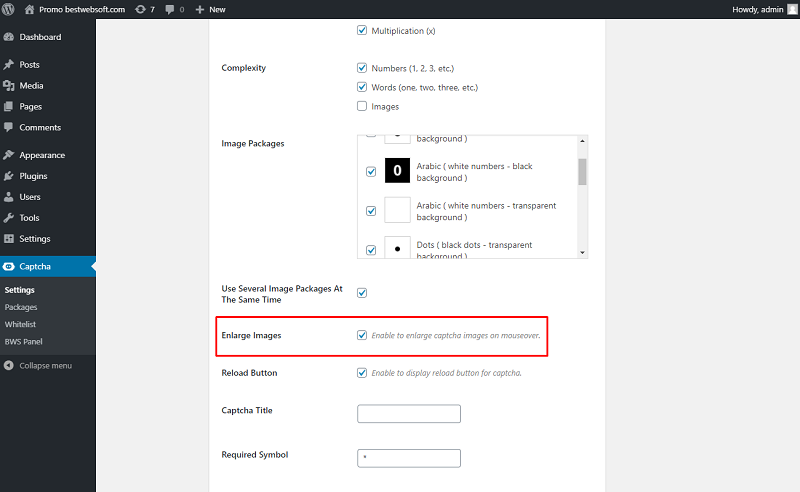Click the Posts pin icon
Image resolution: width=800 pixels, height=492 pixels.
pyautogui.click(x=9, y=64)
